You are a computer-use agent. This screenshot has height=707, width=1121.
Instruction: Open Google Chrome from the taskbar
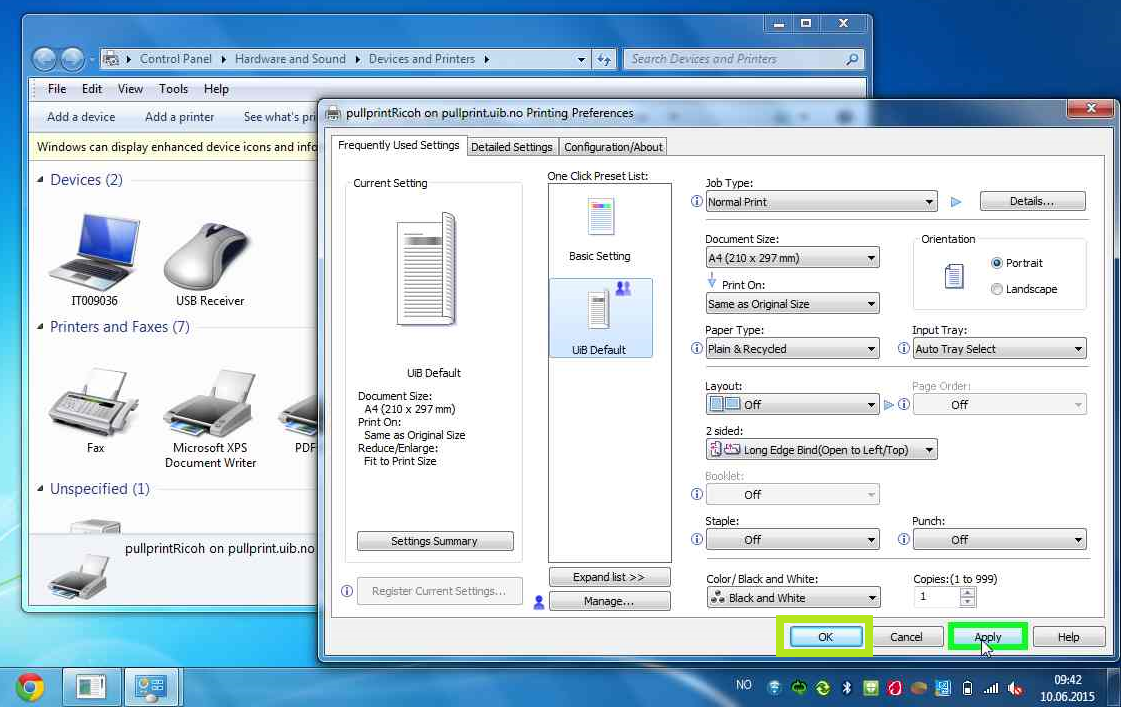30,688
